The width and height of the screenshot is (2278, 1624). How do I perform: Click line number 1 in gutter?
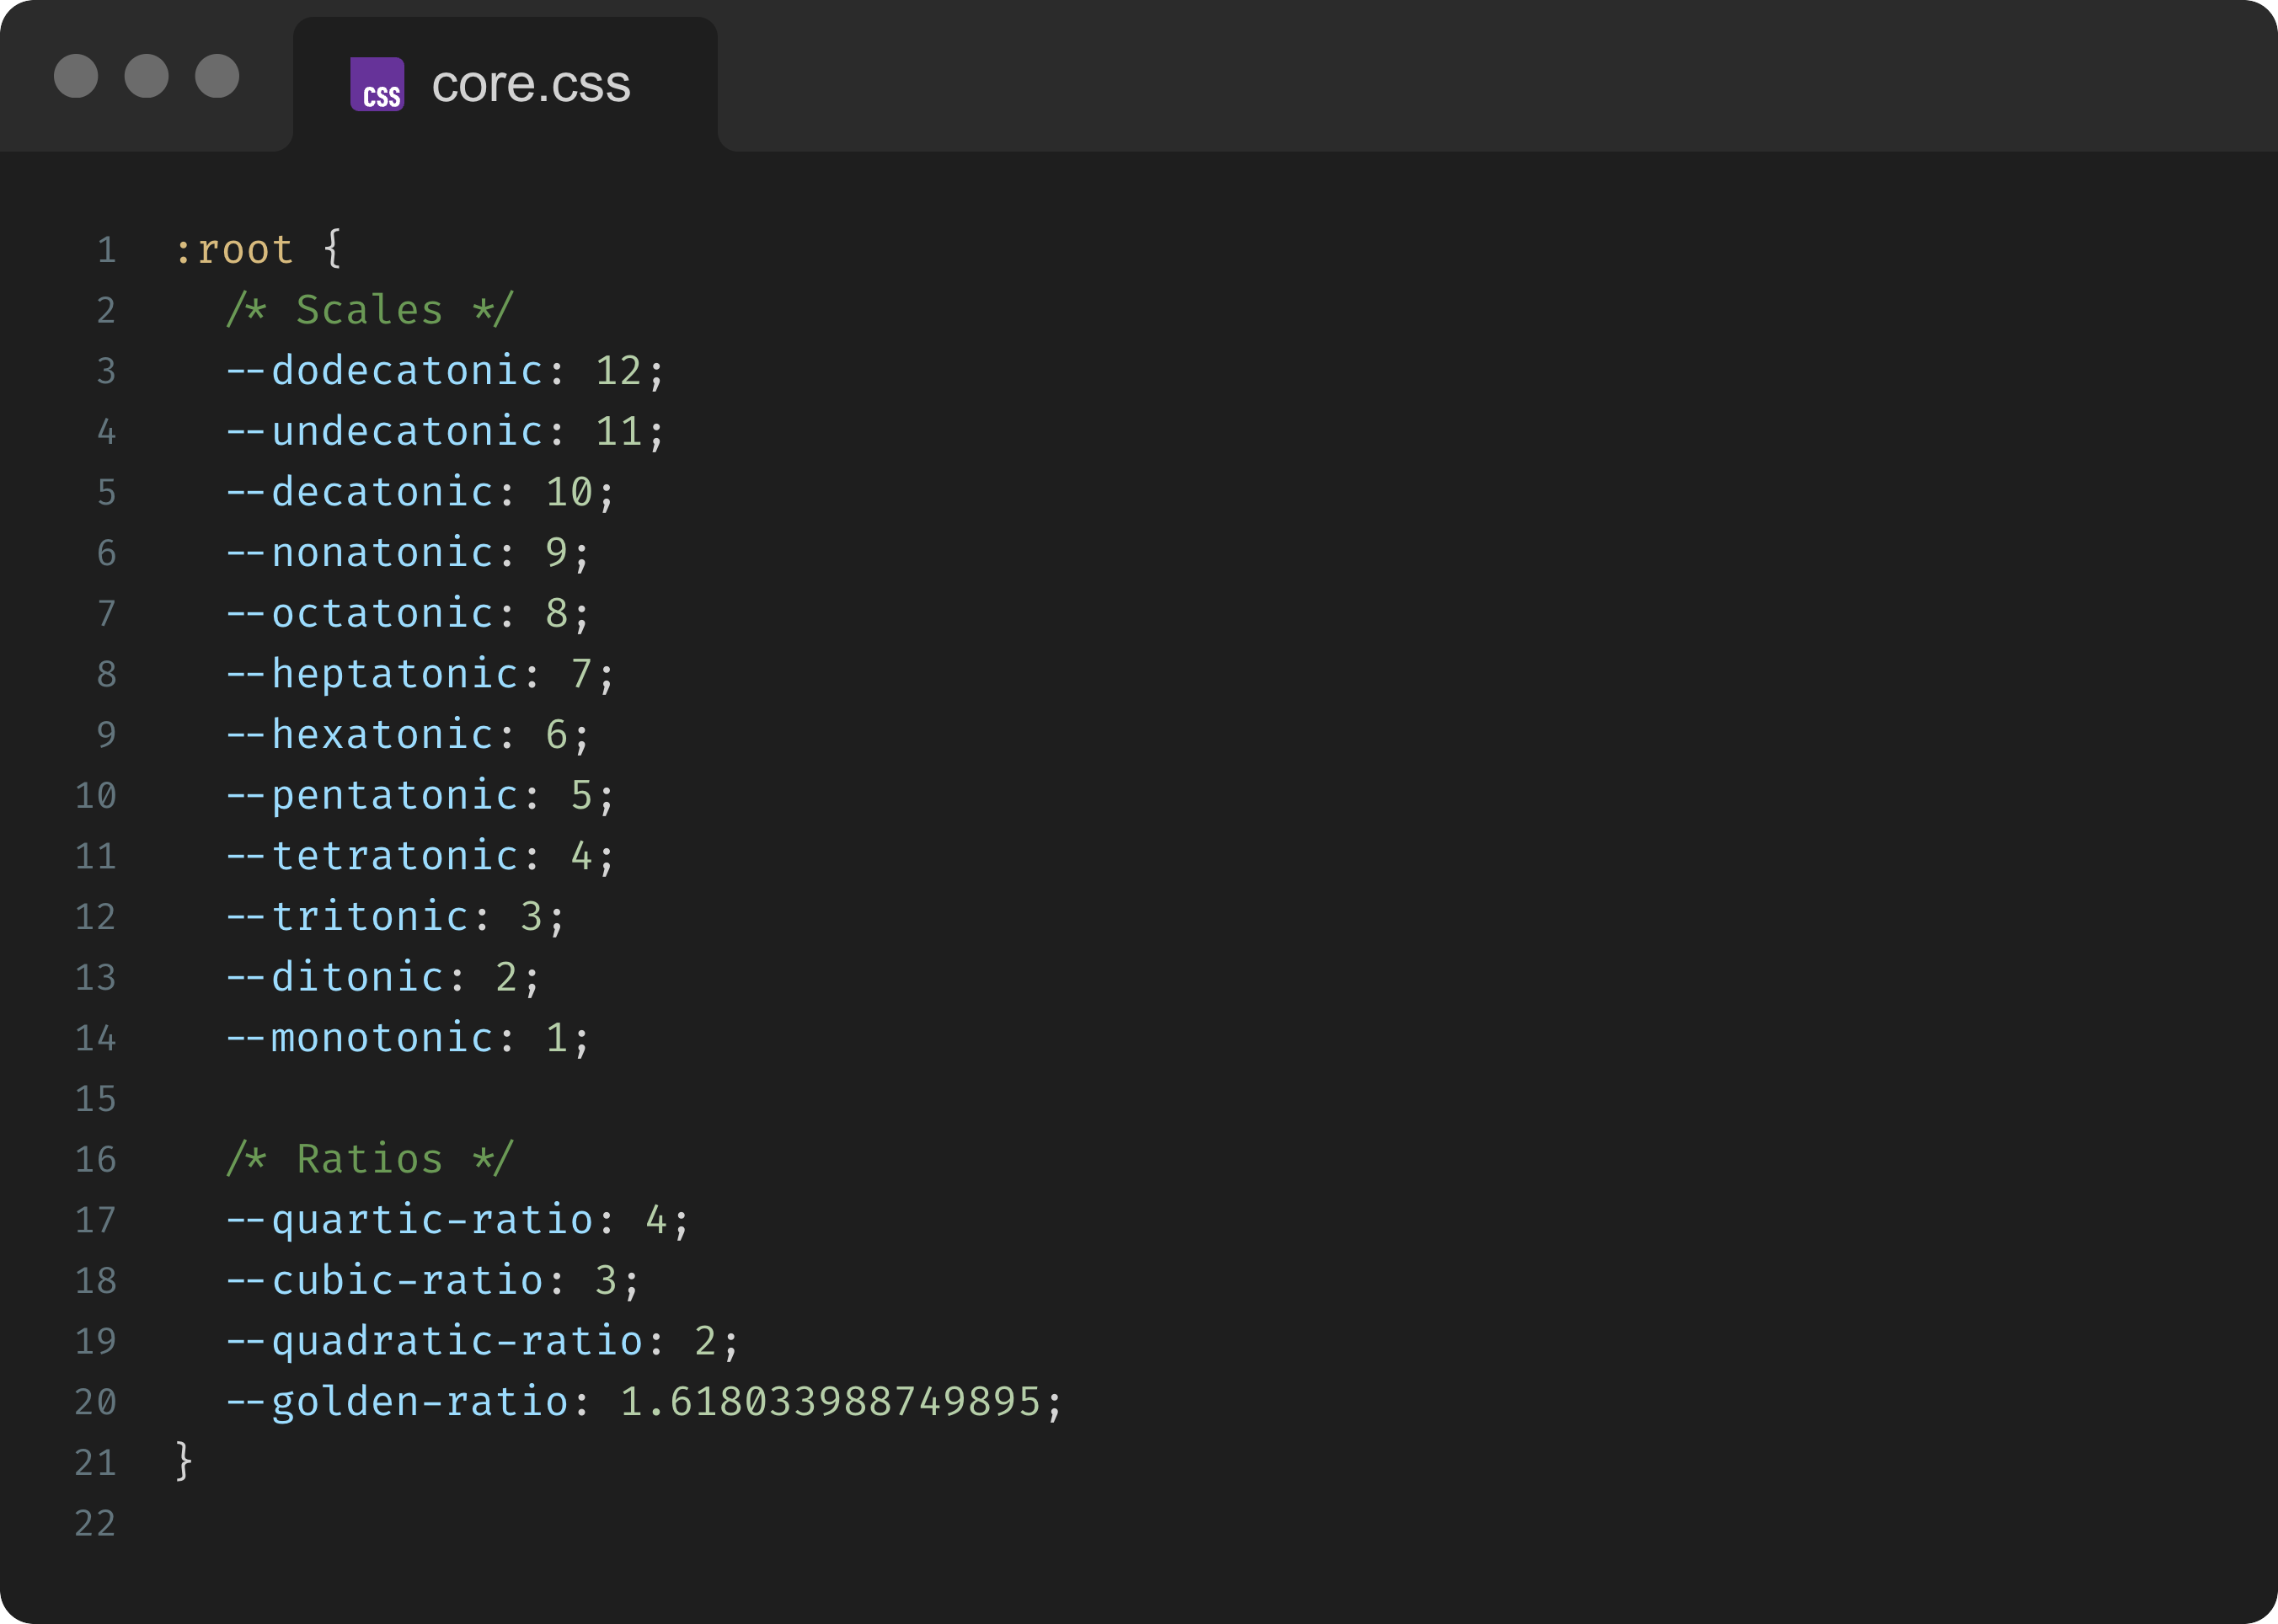[x=106, y=250]
